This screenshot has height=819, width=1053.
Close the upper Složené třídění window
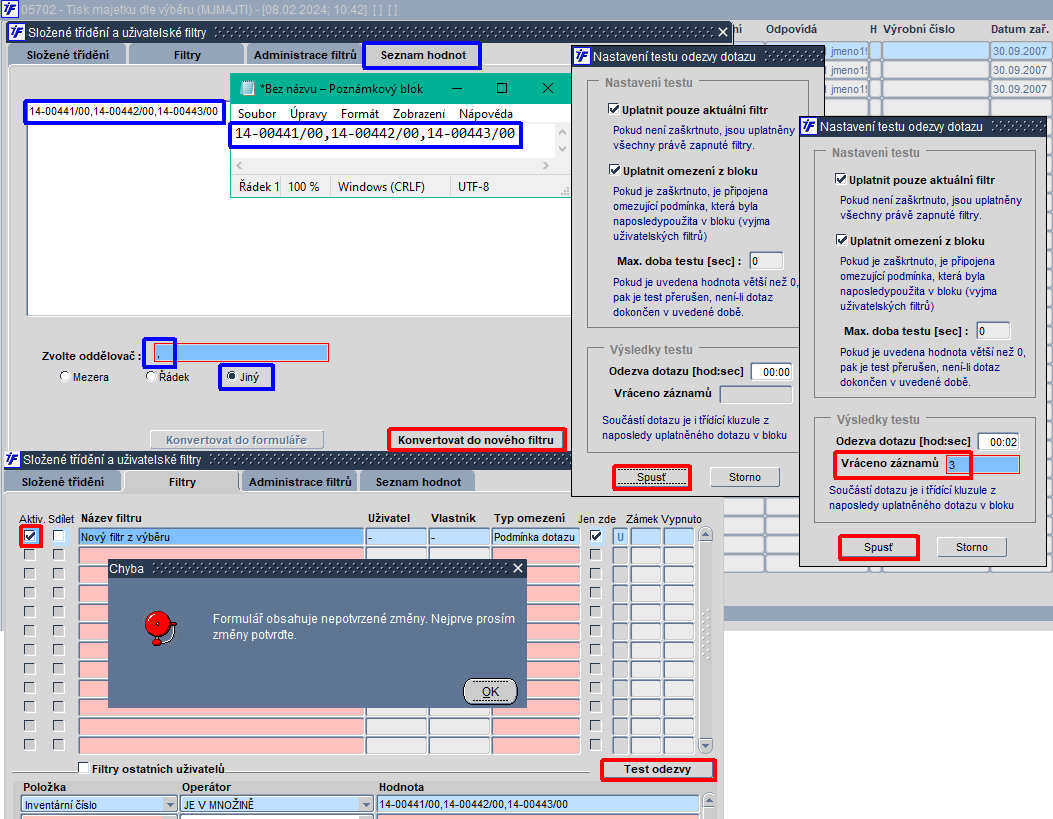(x=723, y=32)
